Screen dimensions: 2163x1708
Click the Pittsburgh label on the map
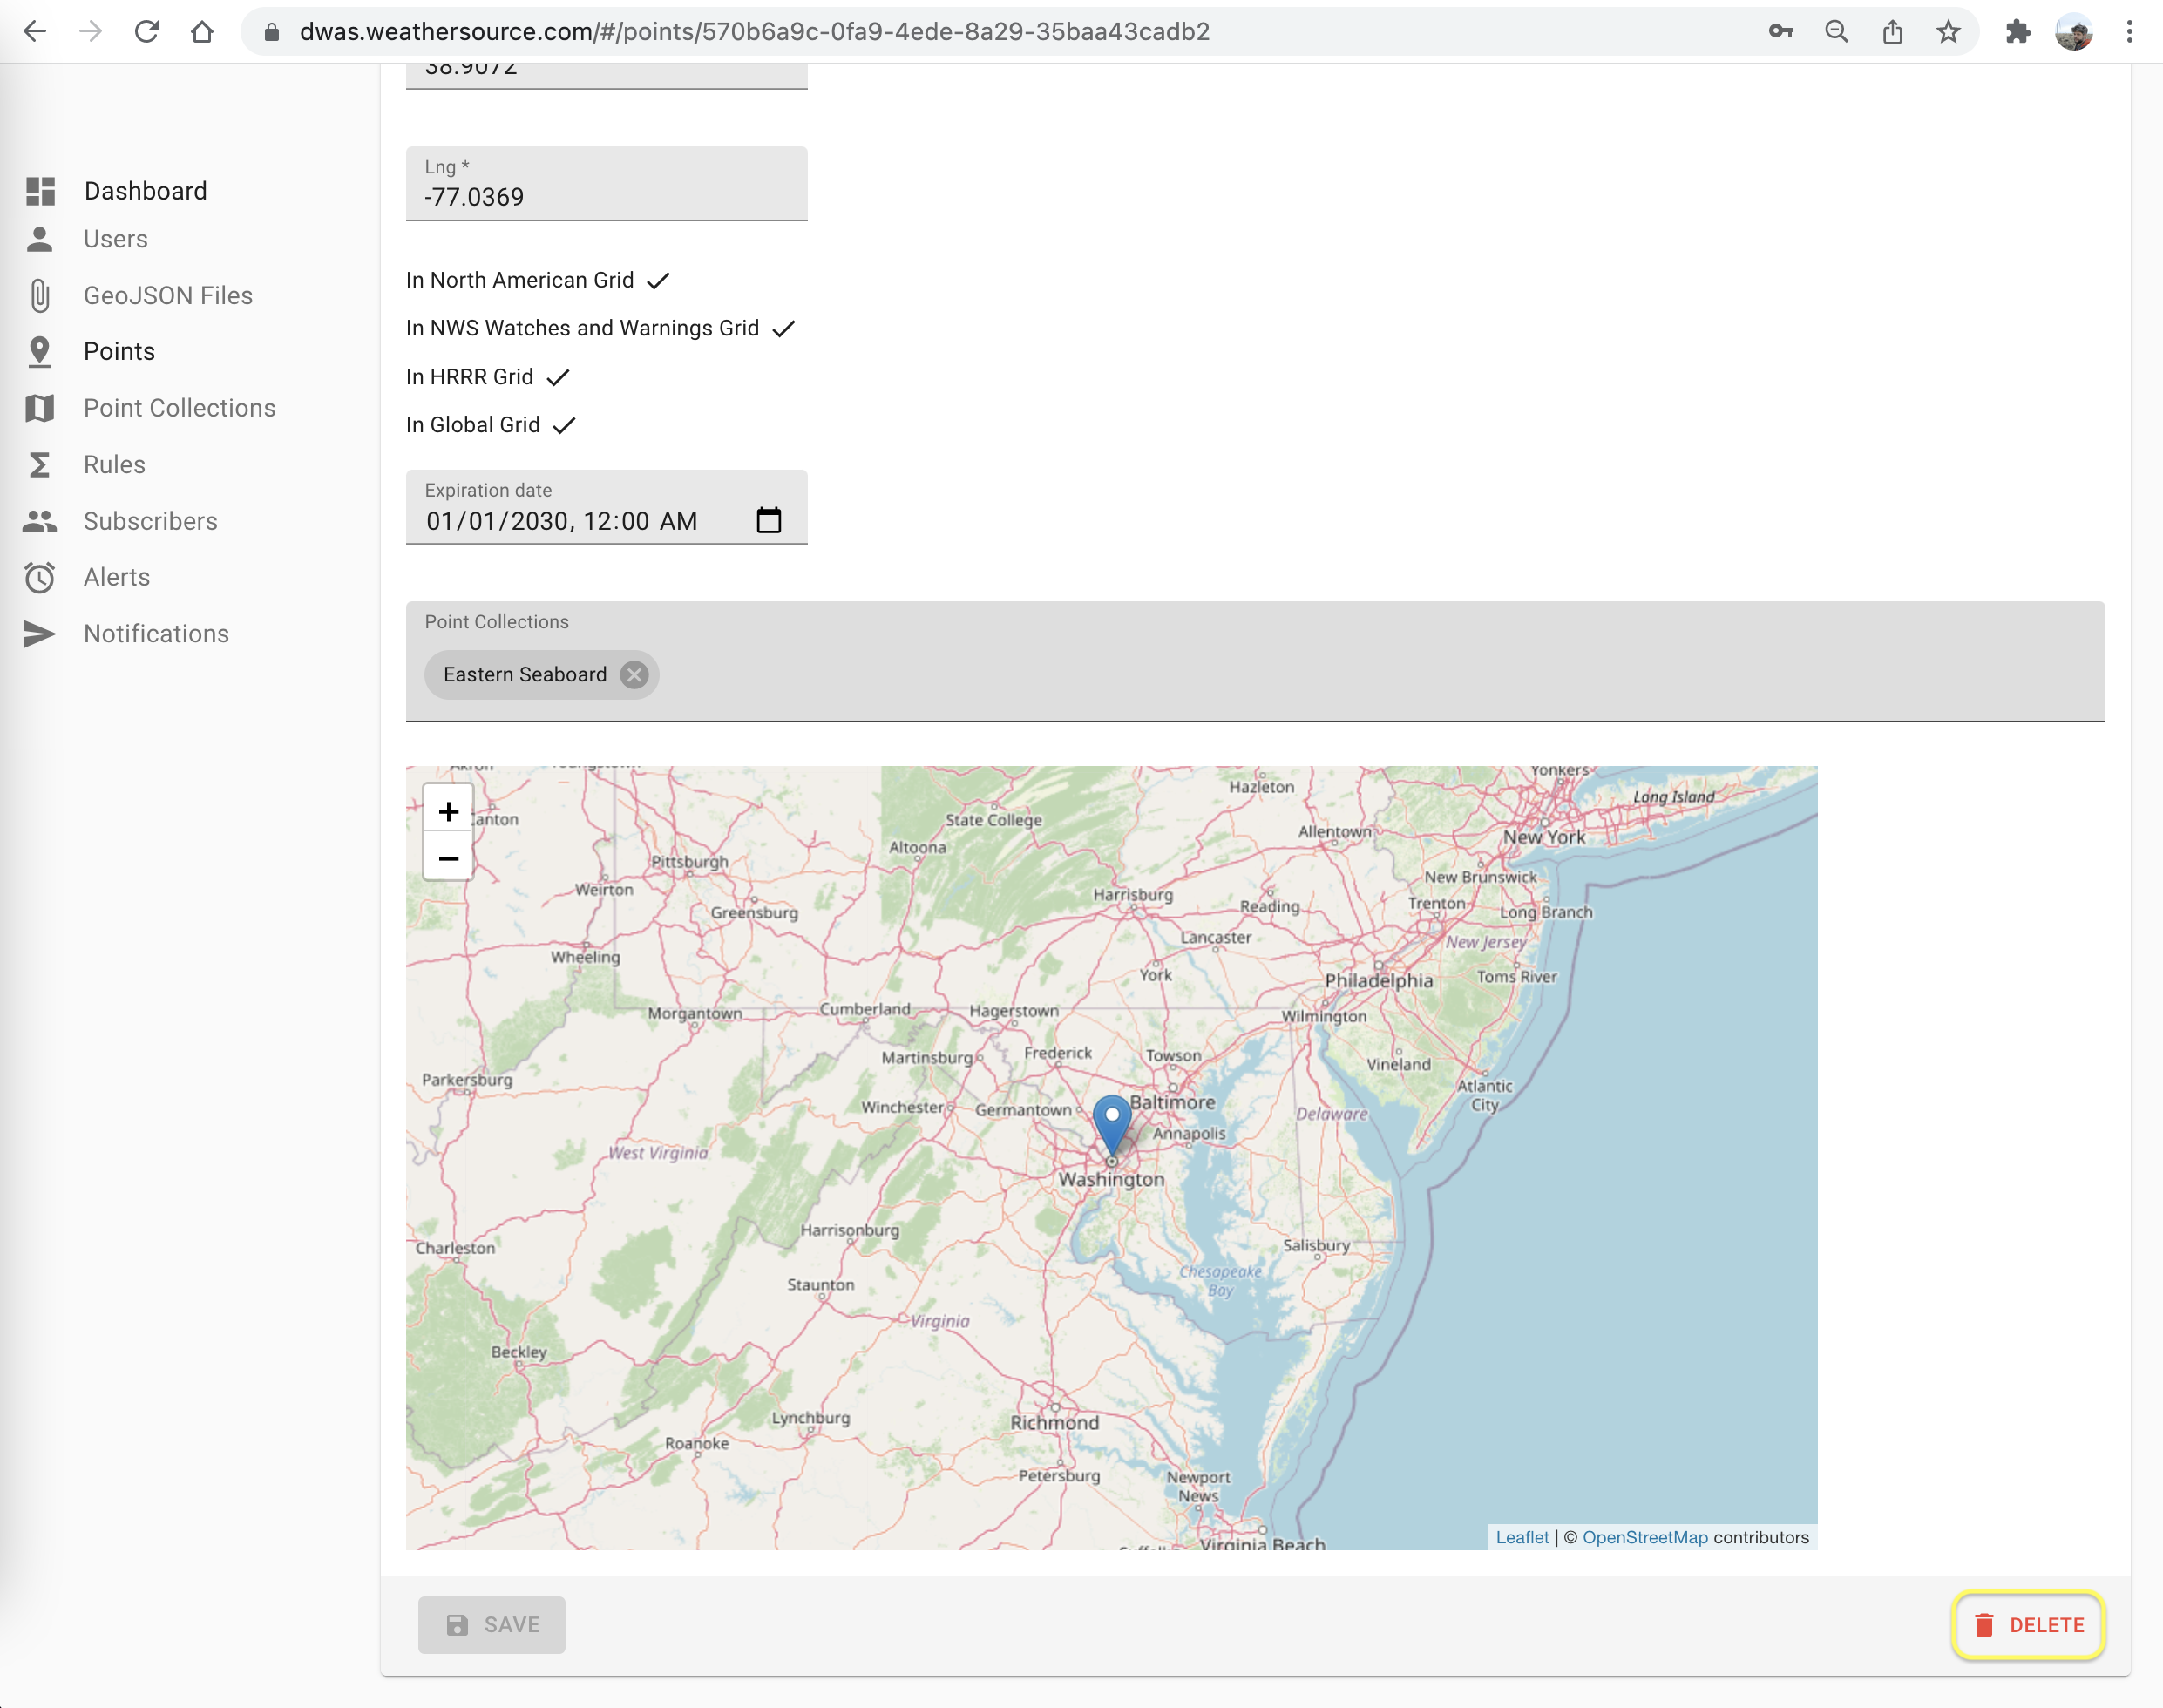point(690,862)
